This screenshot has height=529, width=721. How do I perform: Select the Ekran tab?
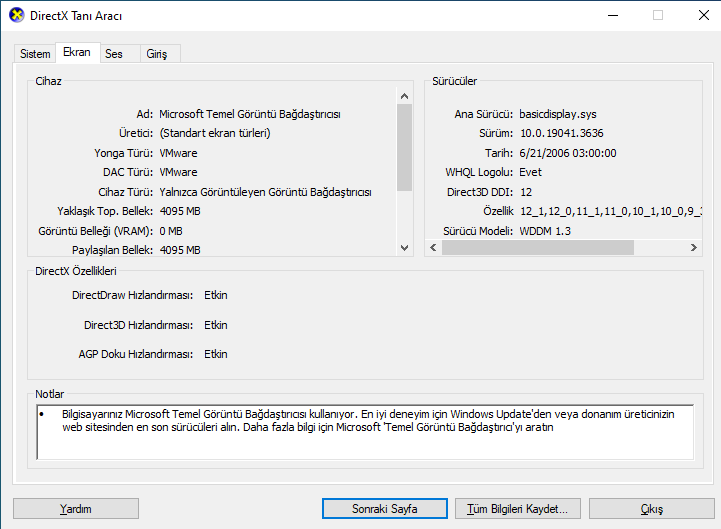(x=77, y=52)
